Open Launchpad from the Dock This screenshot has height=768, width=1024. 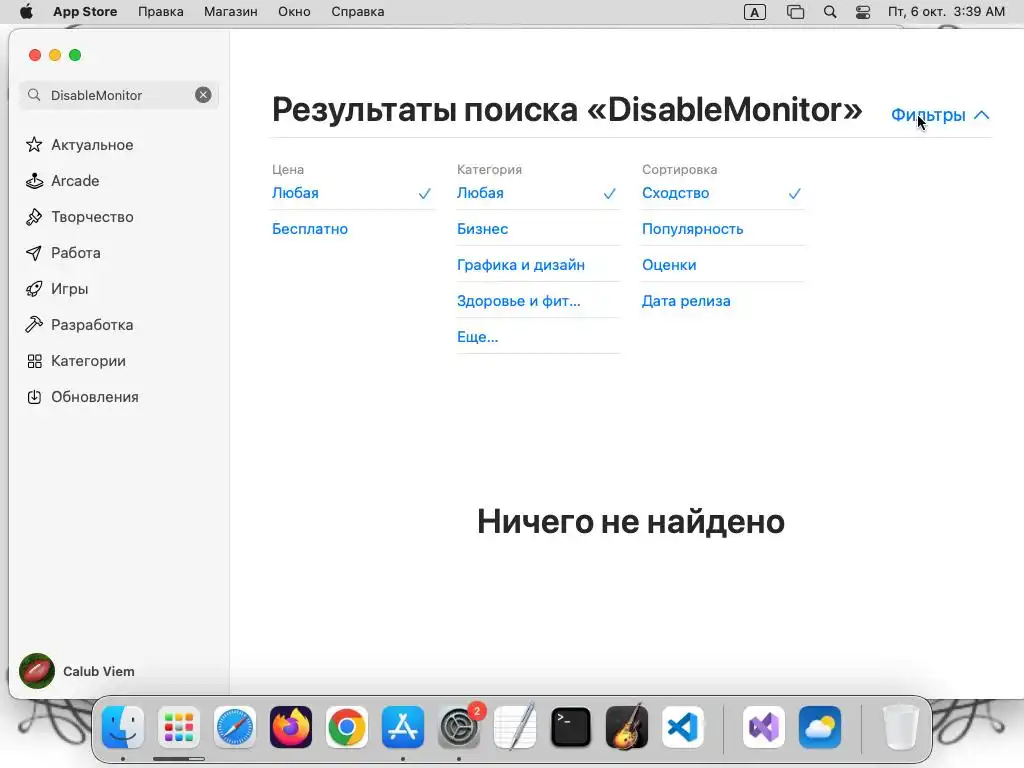179,727
